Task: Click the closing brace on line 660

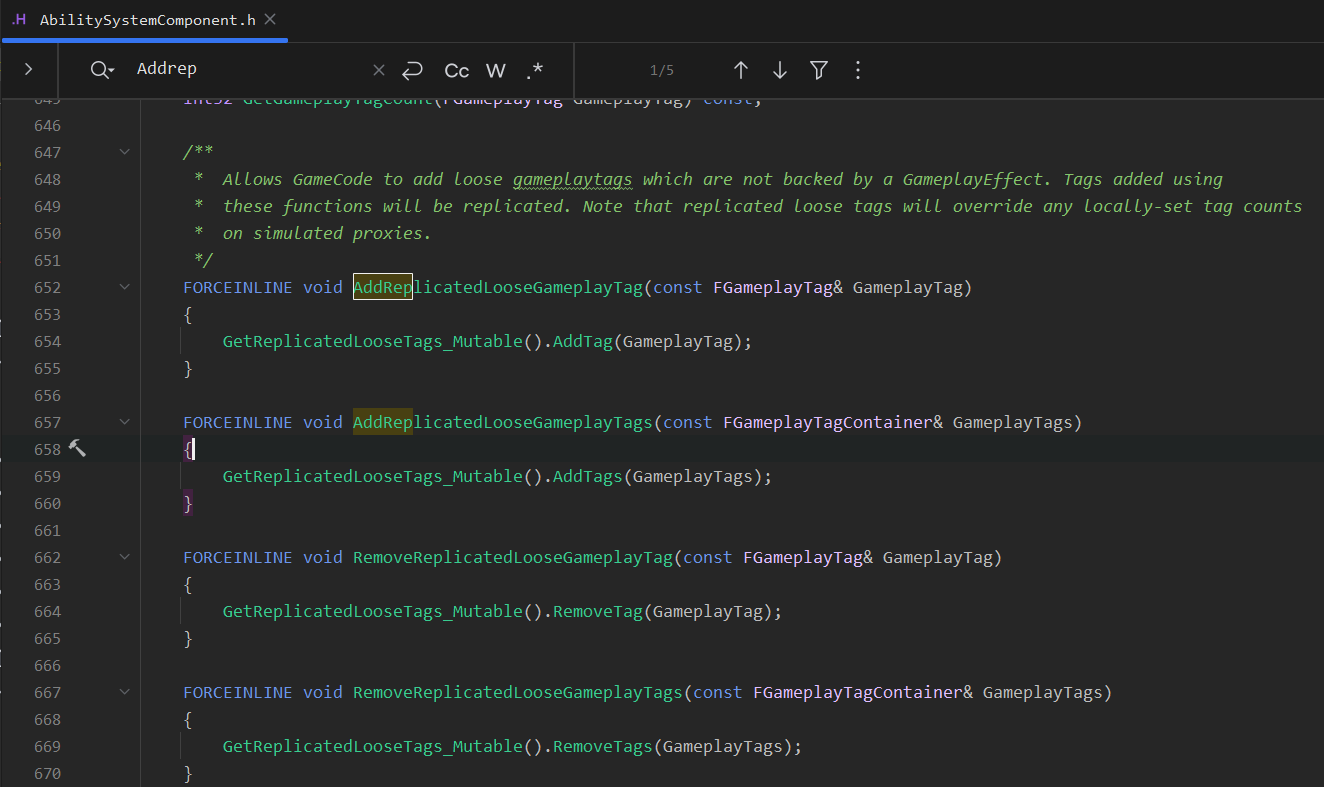Action: pos(188,503)
